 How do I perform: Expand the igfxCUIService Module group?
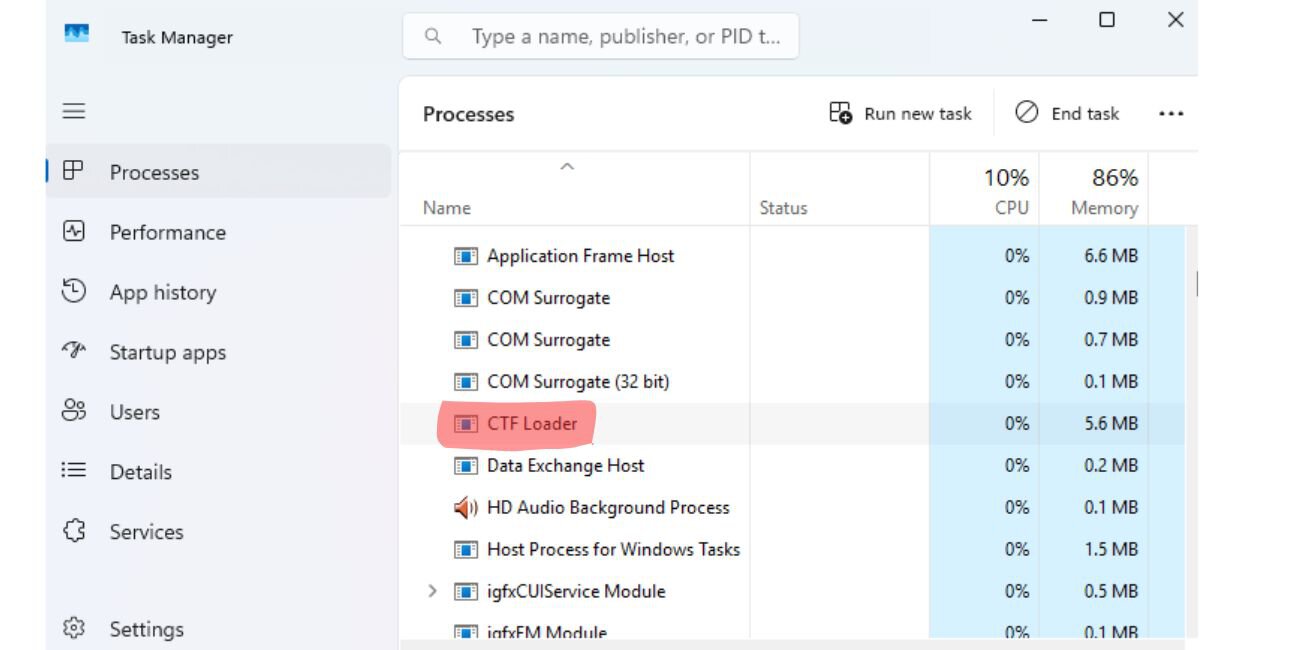[432, 591]
